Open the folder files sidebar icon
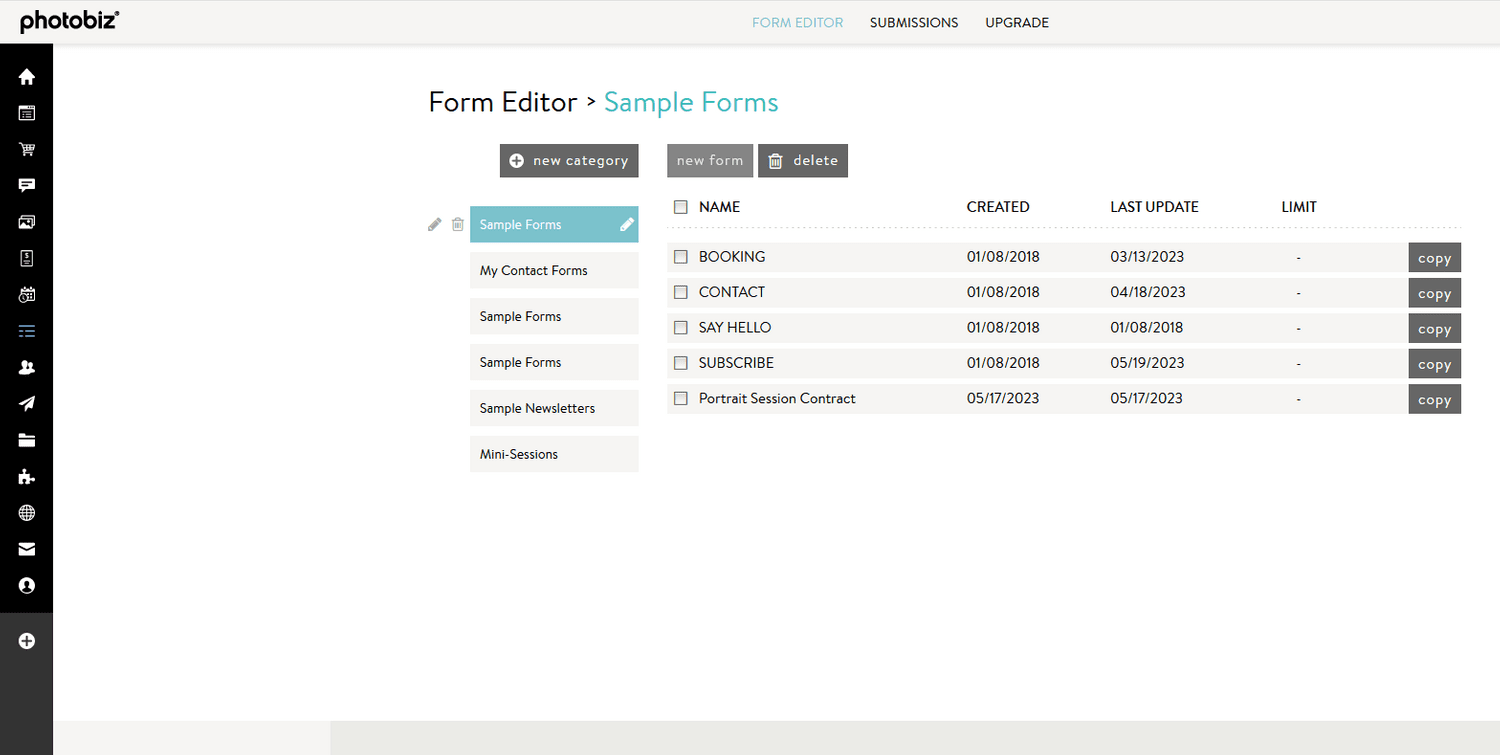Screen dimensions: 1500x755 (x=27, y=440)
